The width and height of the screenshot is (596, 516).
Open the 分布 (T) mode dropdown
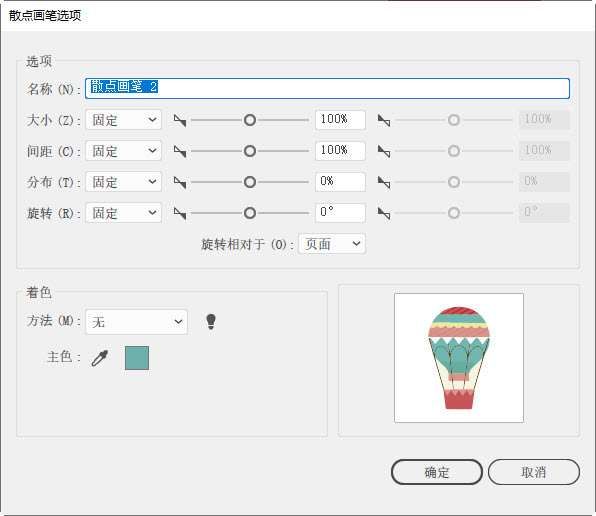(124, 182)
